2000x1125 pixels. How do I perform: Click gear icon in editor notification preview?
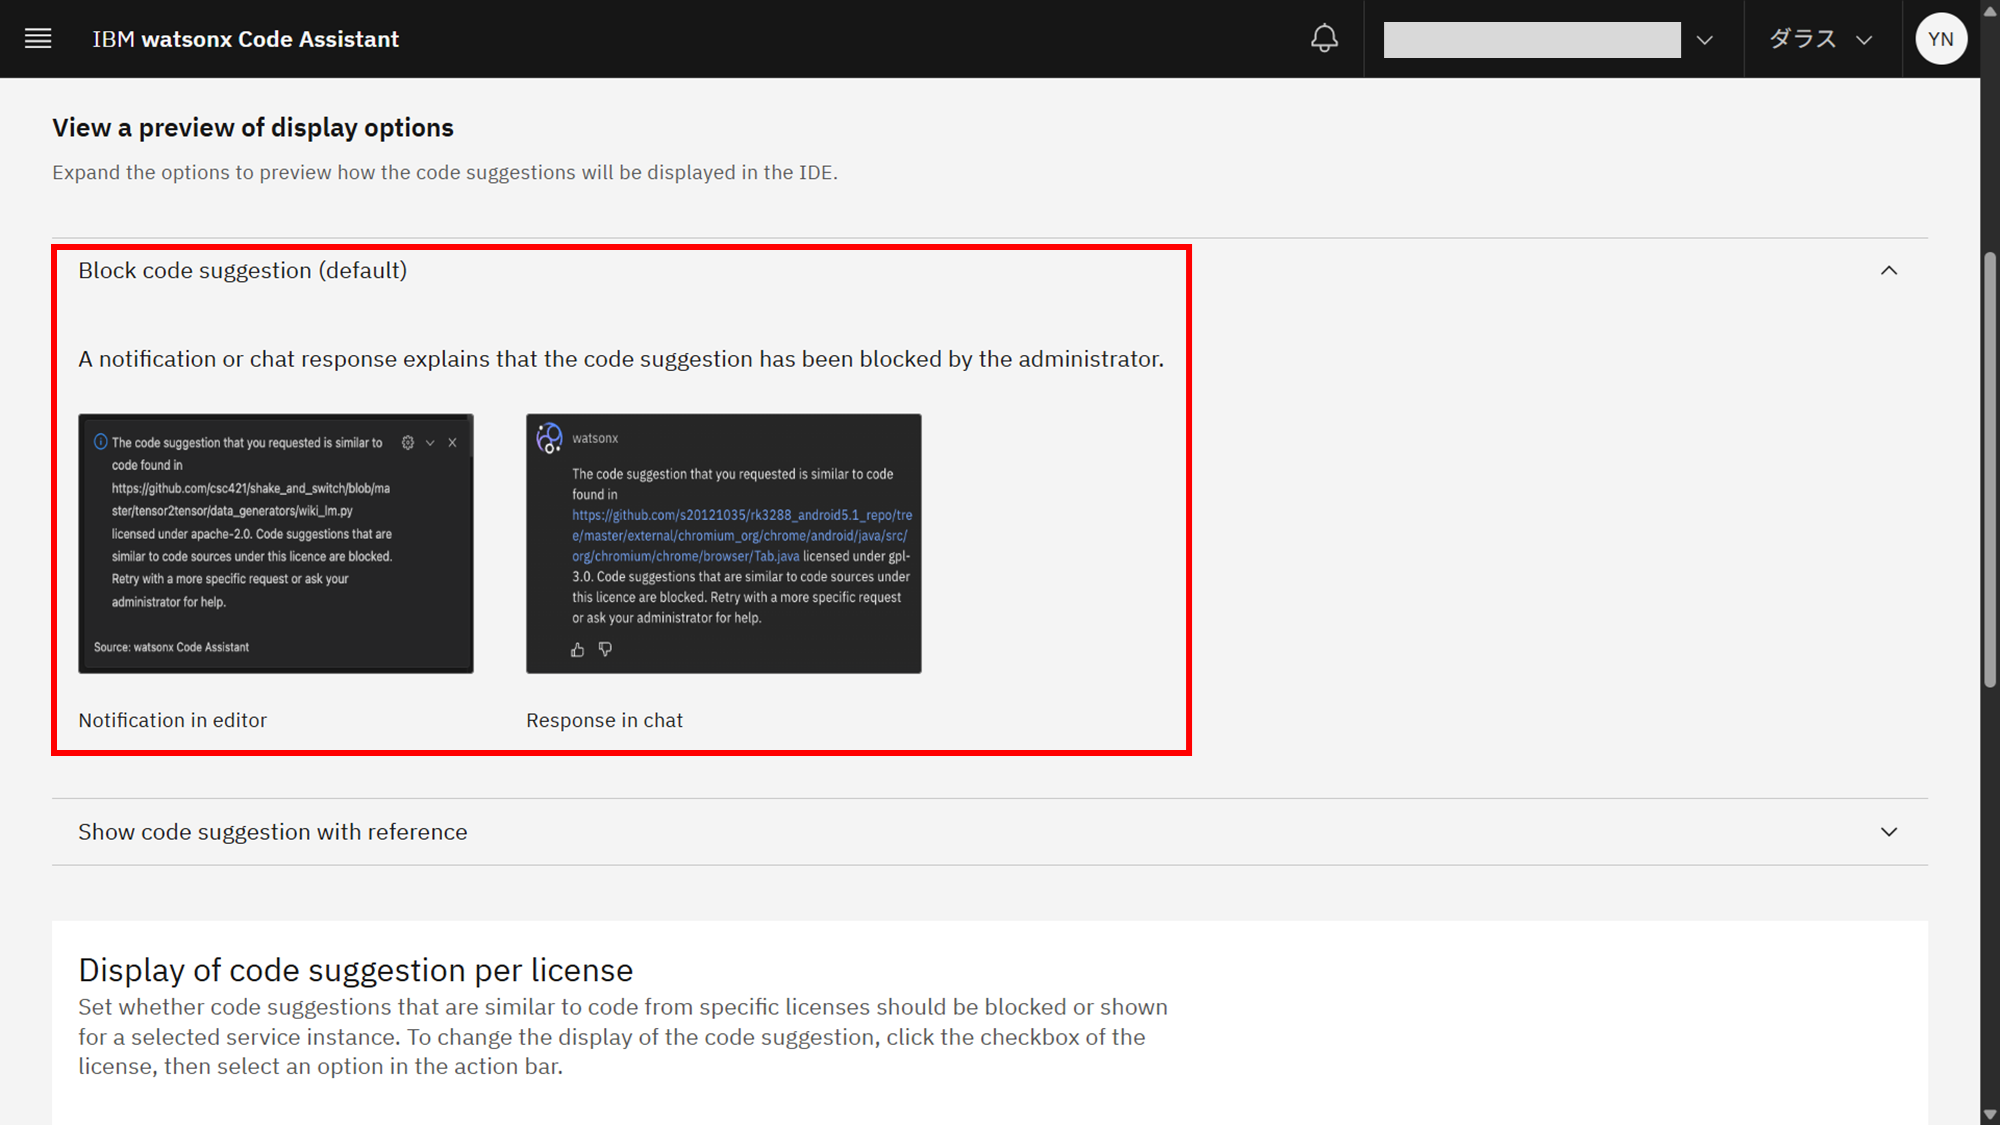[408, 442]
